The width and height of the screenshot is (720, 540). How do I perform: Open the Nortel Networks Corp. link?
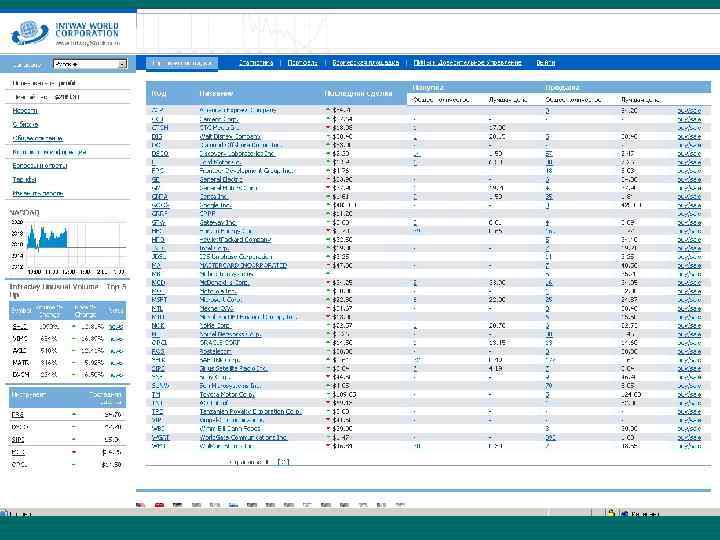[x=231, y=334]
